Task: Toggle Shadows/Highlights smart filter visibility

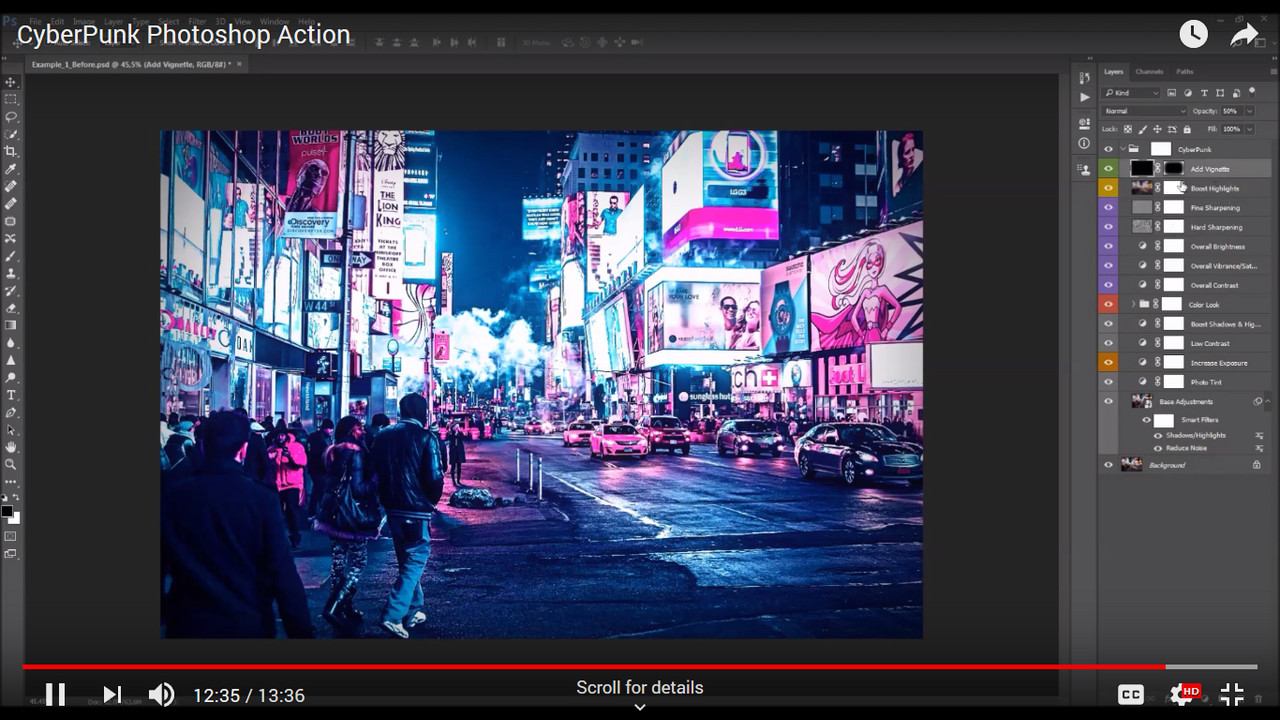Action: point(1158,435)
